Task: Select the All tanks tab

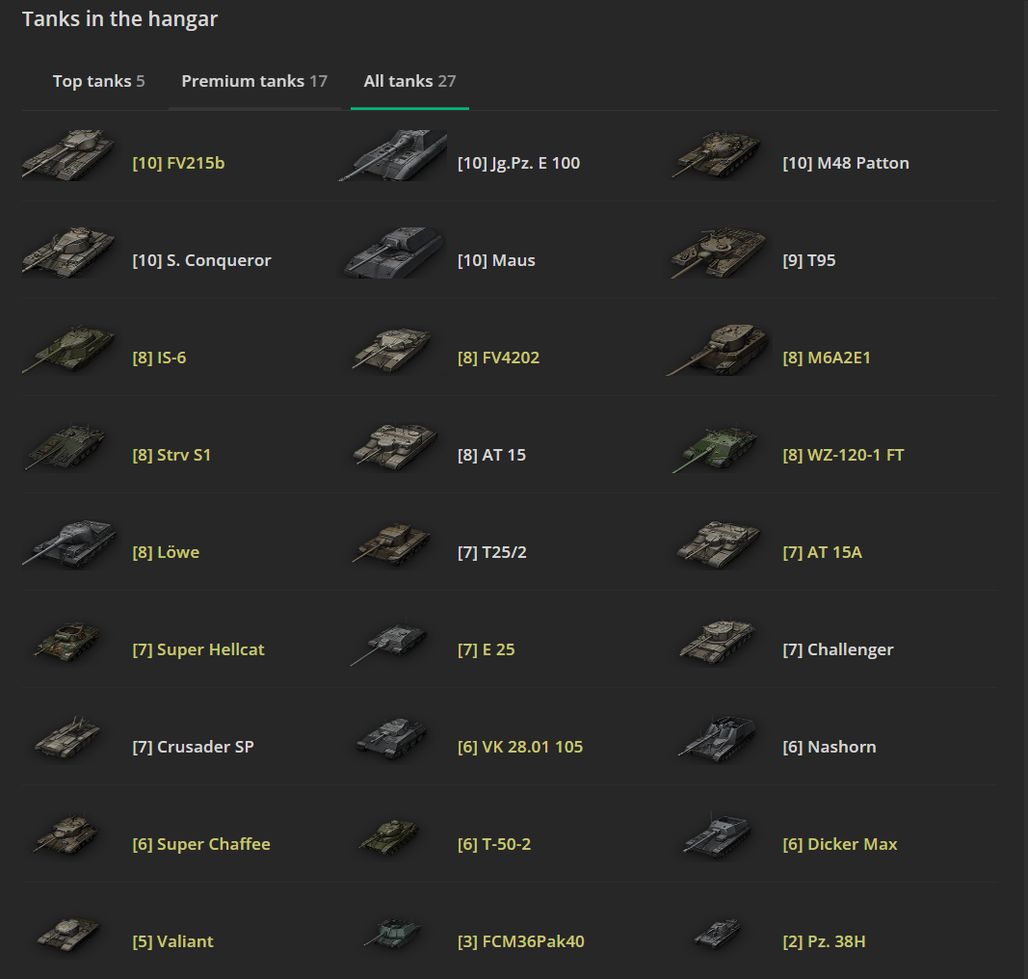Action: (410, 81)
